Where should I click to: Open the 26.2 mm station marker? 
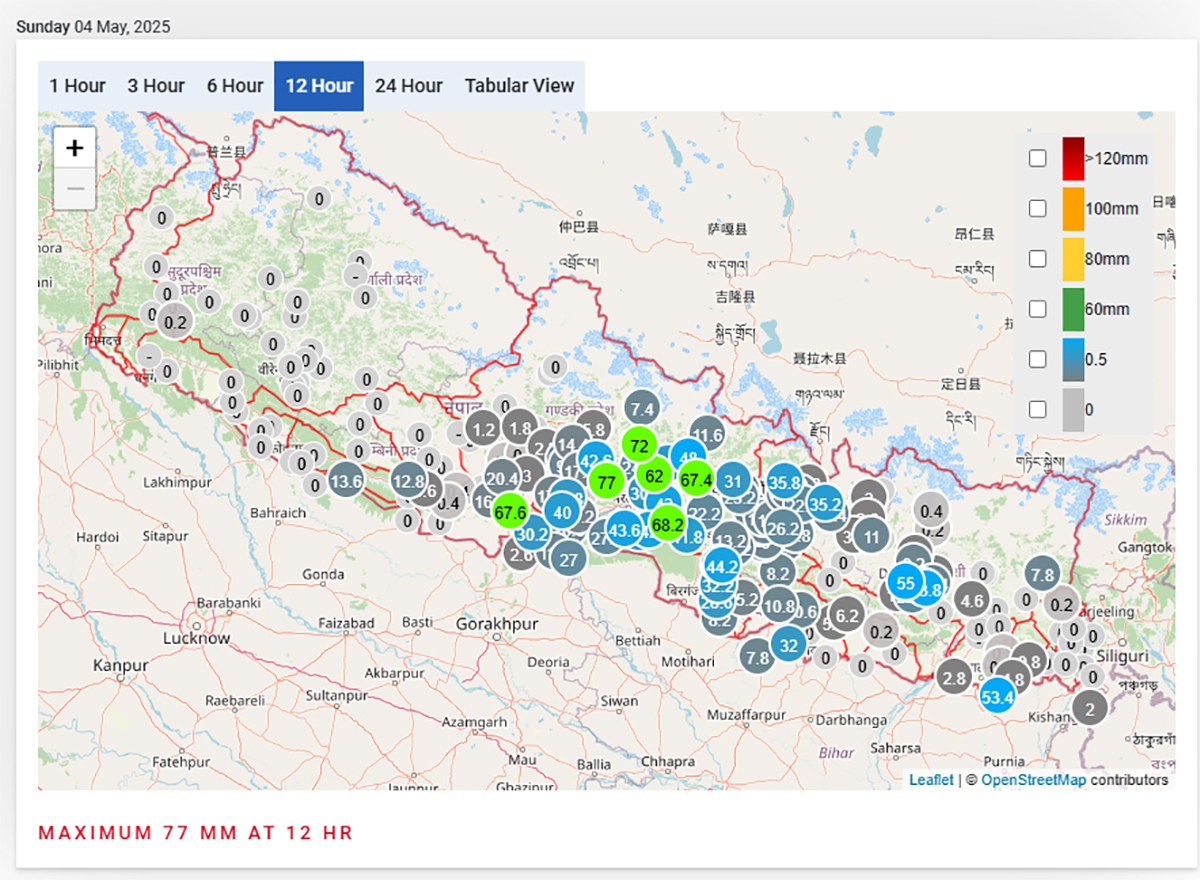[783, 528]
